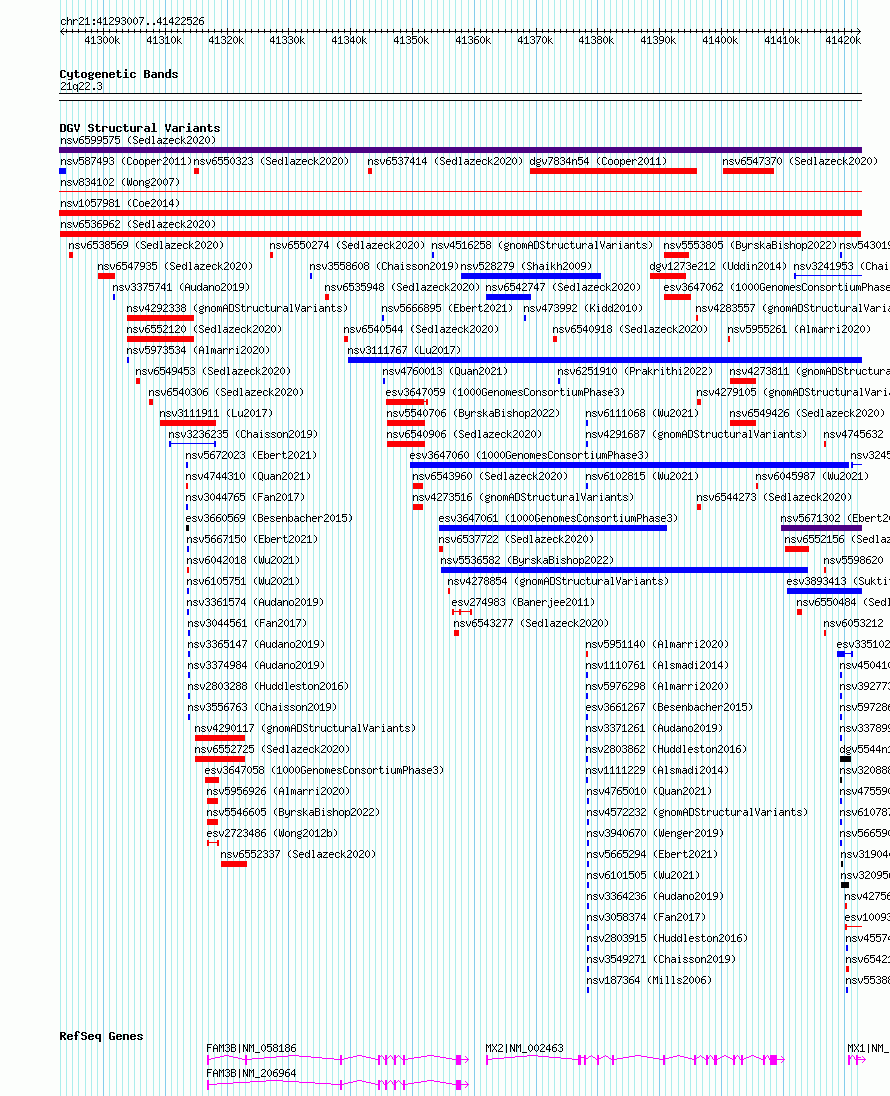This screenshot has width=890, height=1096.
Task: Click nsv5540706 (ByrskaBishop2022) variant label
Action: point(473,413)
